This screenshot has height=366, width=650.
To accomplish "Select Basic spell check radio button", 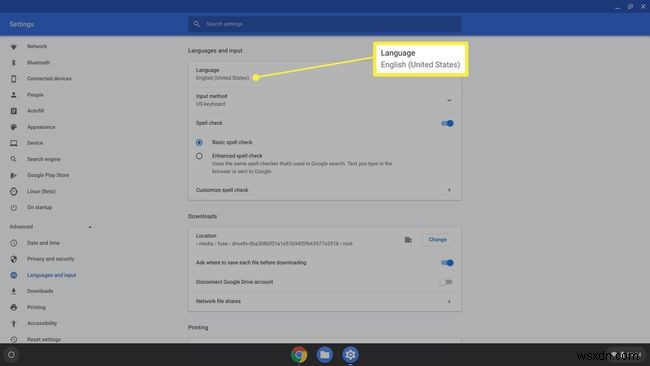I will [199, 143].
